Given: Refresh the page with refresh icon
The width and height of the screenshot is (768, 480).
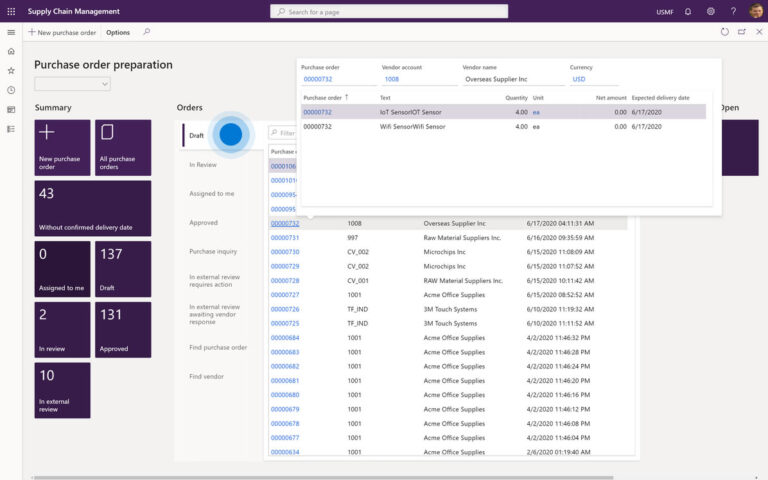Looking at the screenshot, I should 724,32.
